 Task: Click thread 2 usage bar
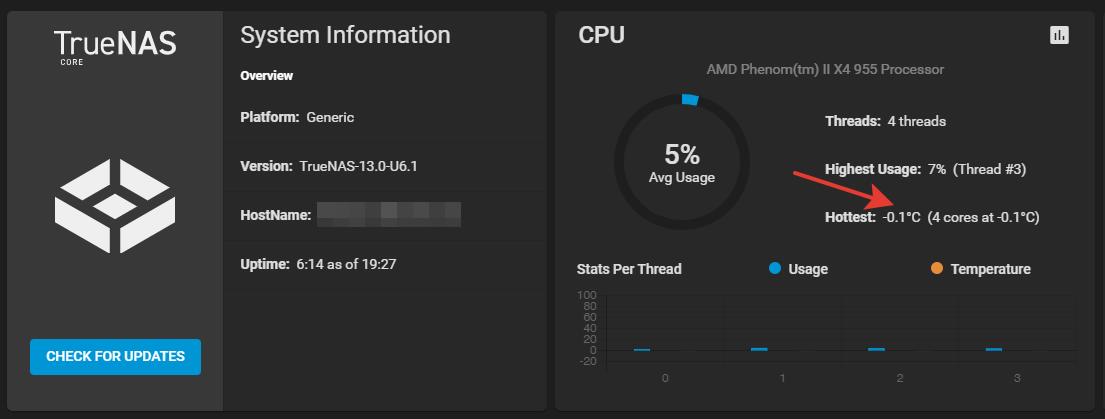(876, 349)
